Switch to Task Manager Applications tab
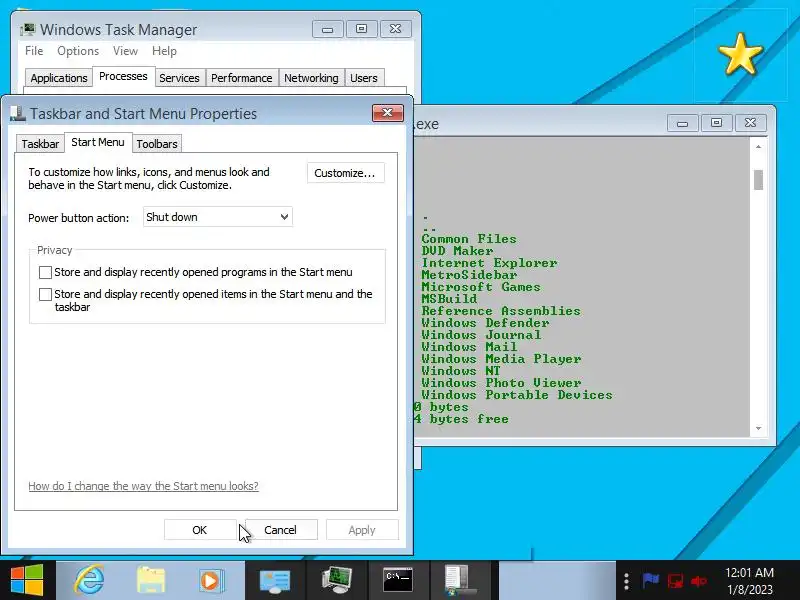The image size is (800, 600). tap(59, 78)
